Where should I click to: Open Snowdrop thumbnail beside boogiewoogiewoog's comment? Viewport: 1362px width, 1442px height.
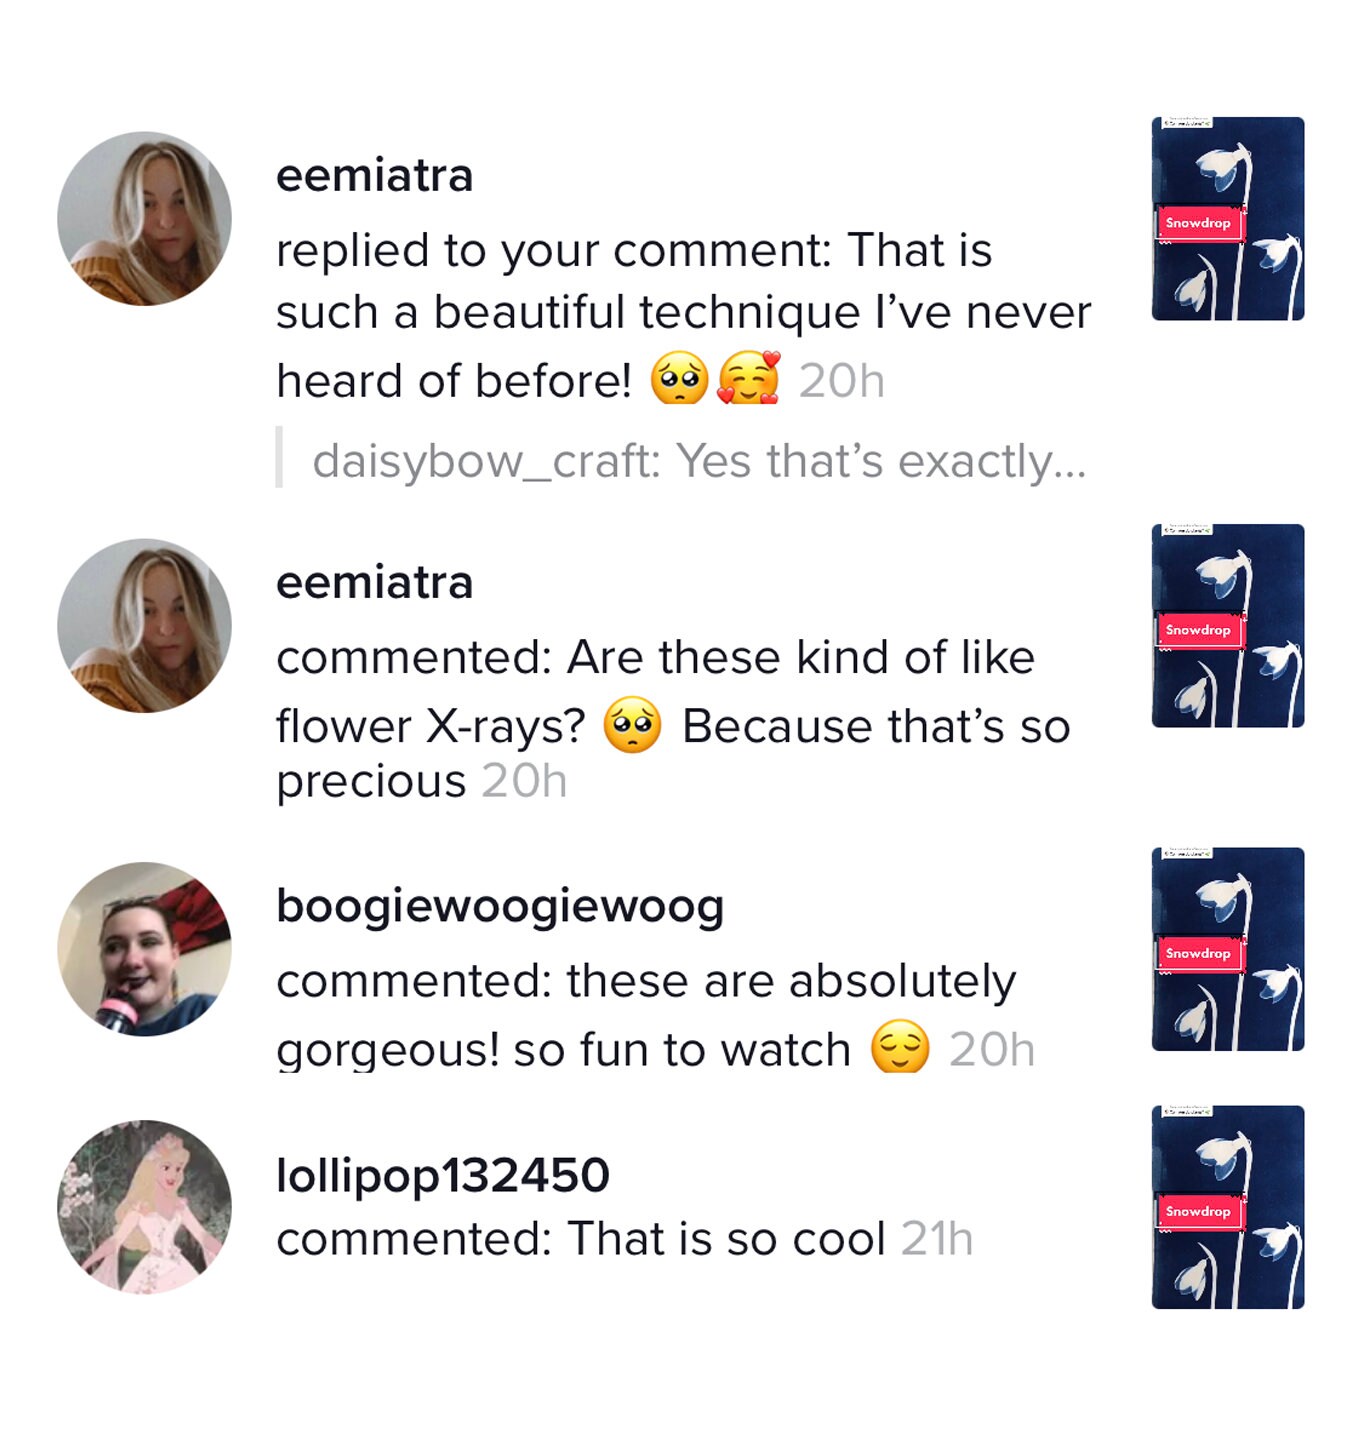(x=1227, y=949)
